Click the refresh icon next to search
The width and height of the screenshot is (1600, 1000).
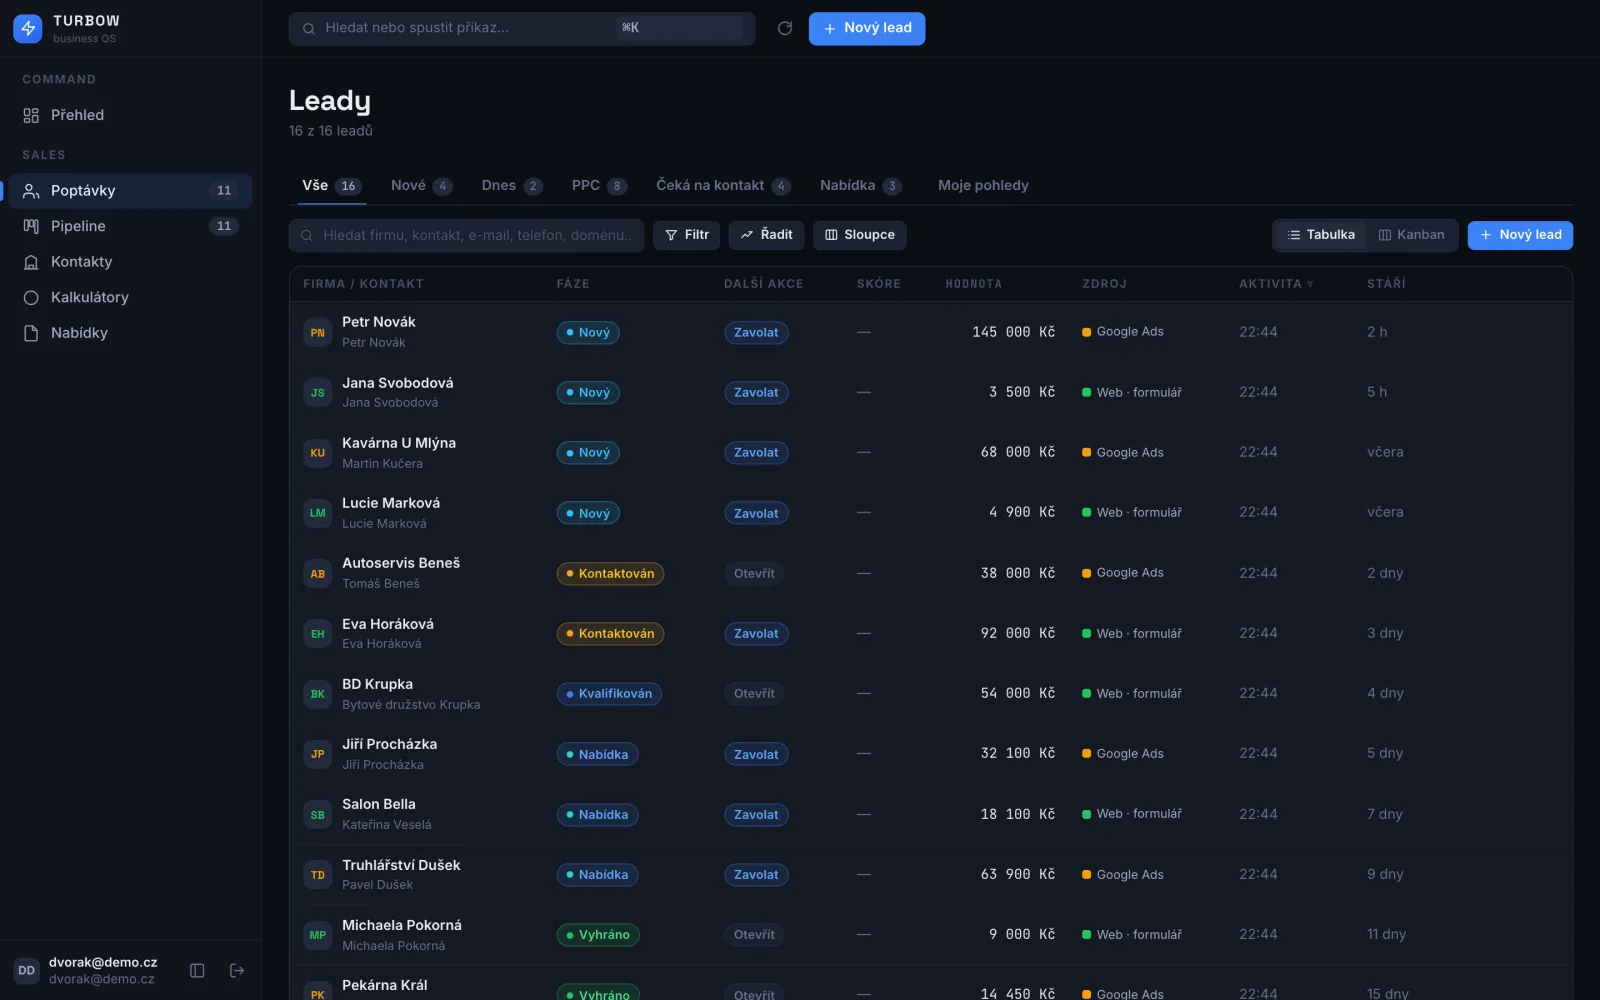click(785, 28)
